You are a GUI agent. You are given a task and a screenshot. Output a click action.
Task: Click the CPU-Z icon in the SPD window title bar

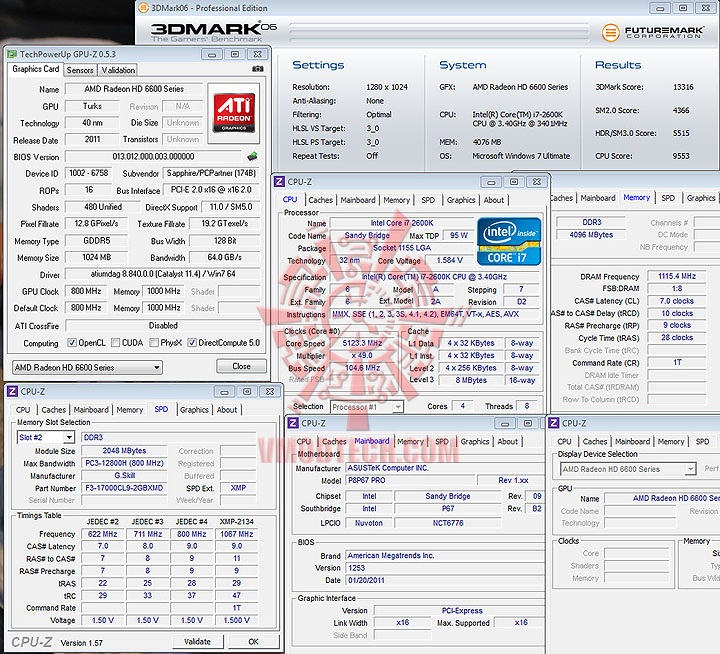click(12, 391)
